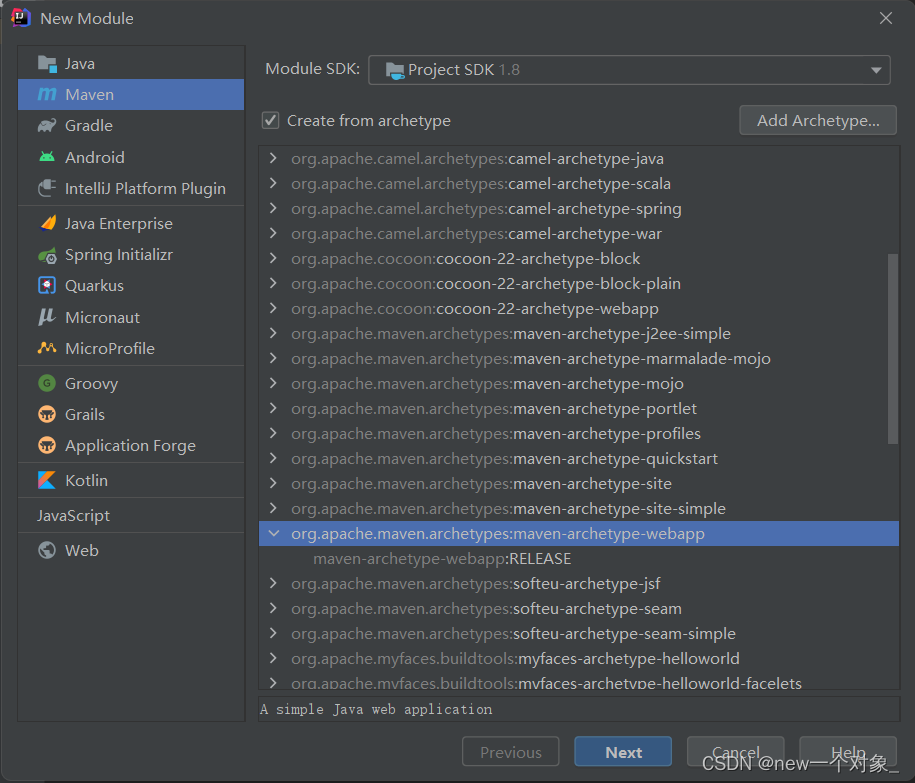
Task: Select maven-archetype-marmalade-mojo row
Action: 579,358
